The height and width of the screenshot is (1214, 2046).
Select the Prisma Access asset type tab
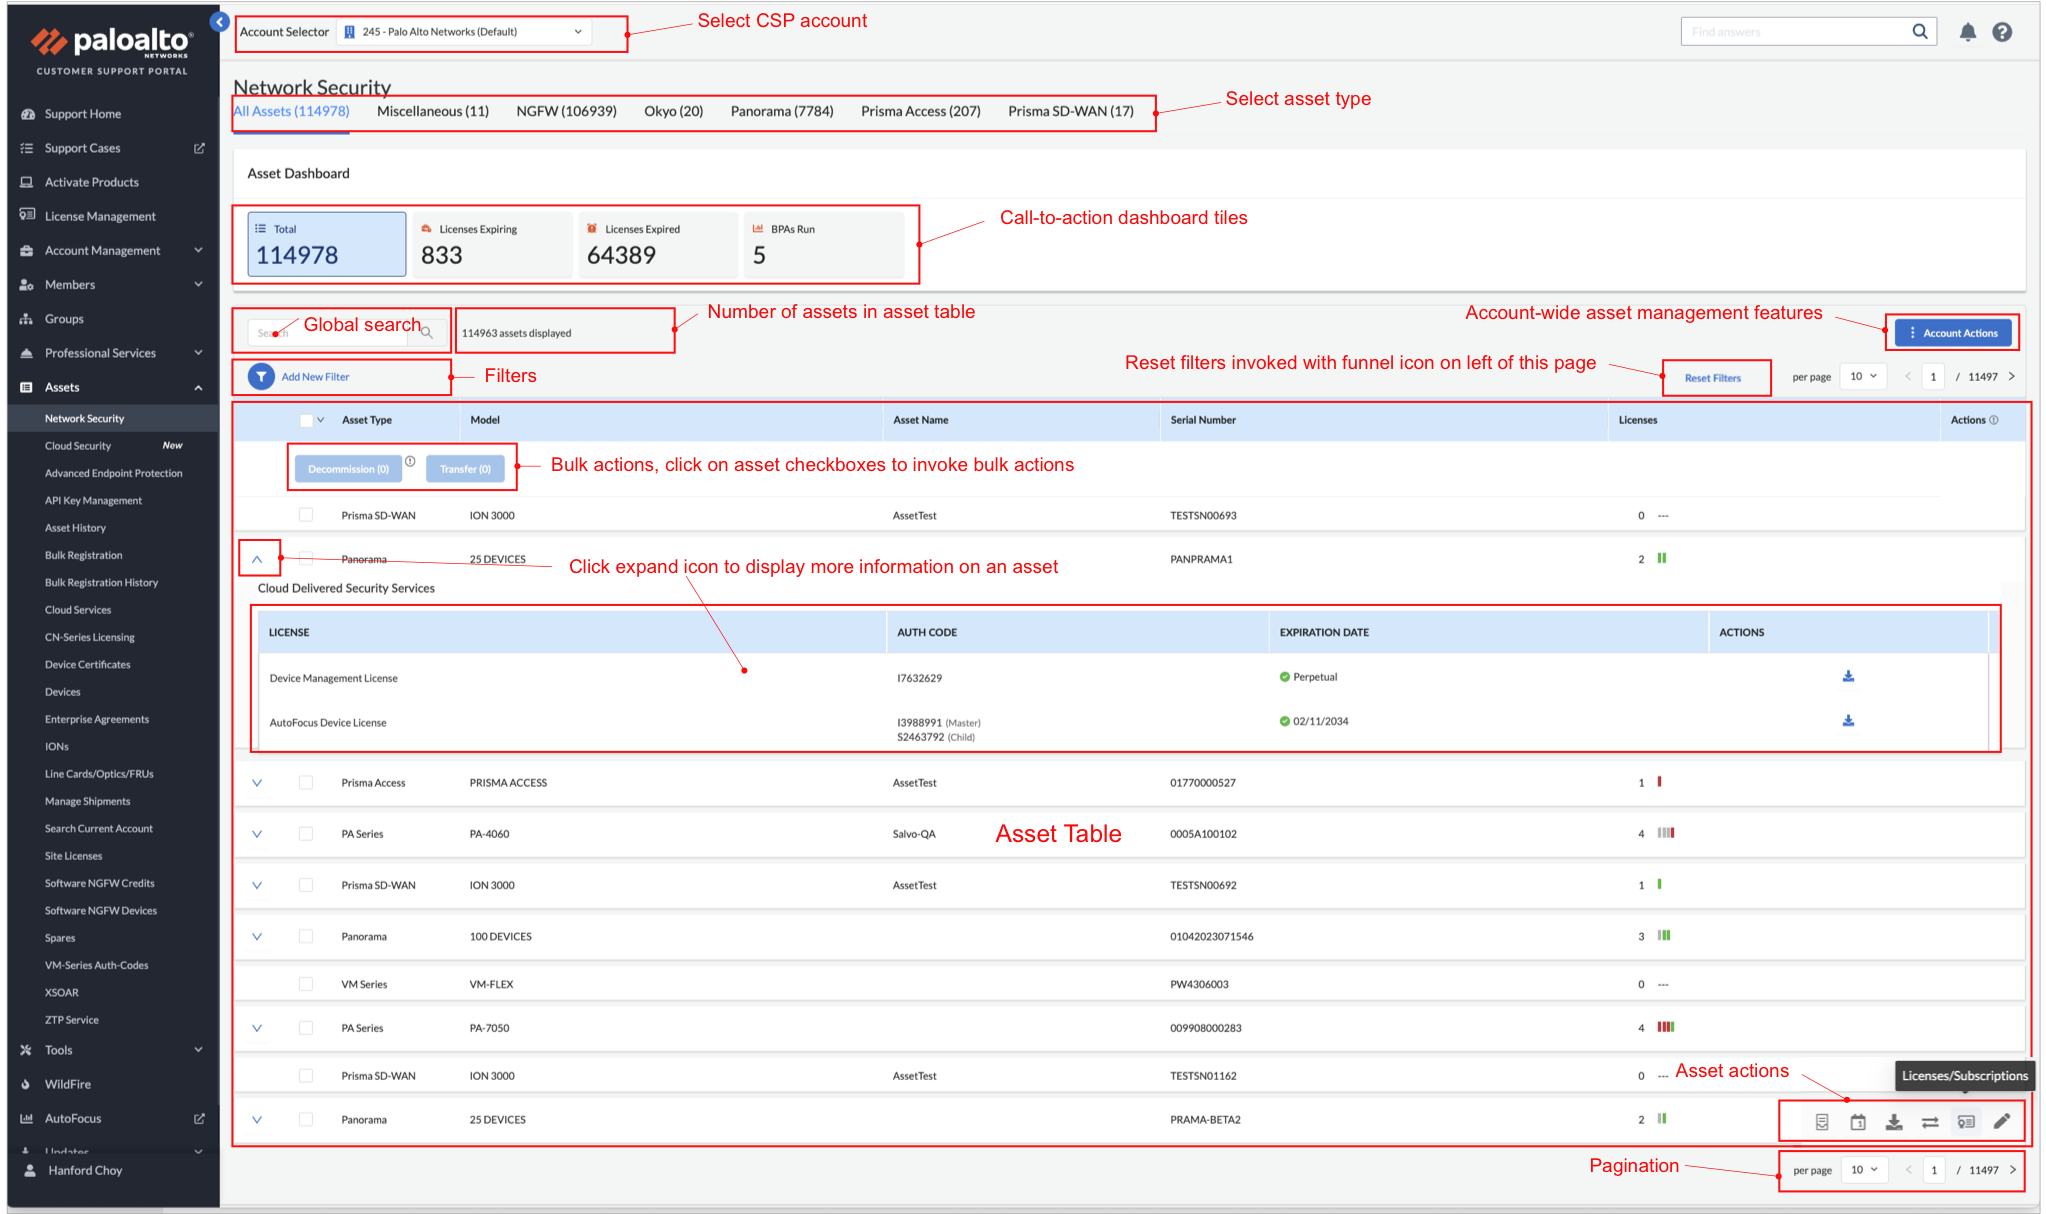coord(919,111)
